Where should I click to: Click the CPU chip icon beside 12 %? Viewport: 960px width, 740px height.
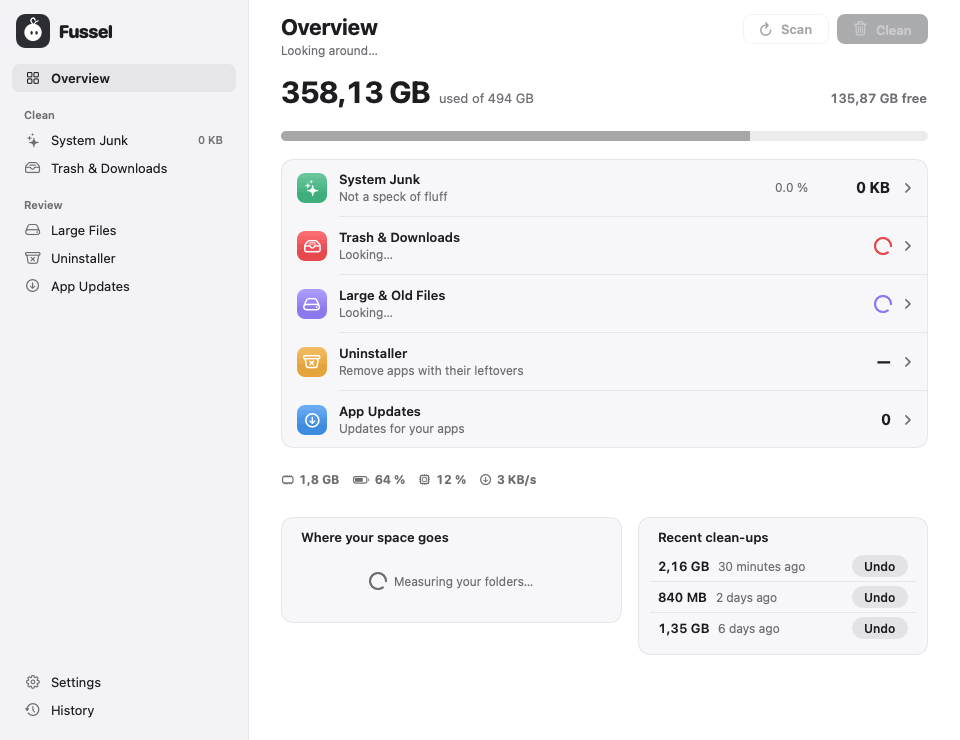click(x=424, y=480)
